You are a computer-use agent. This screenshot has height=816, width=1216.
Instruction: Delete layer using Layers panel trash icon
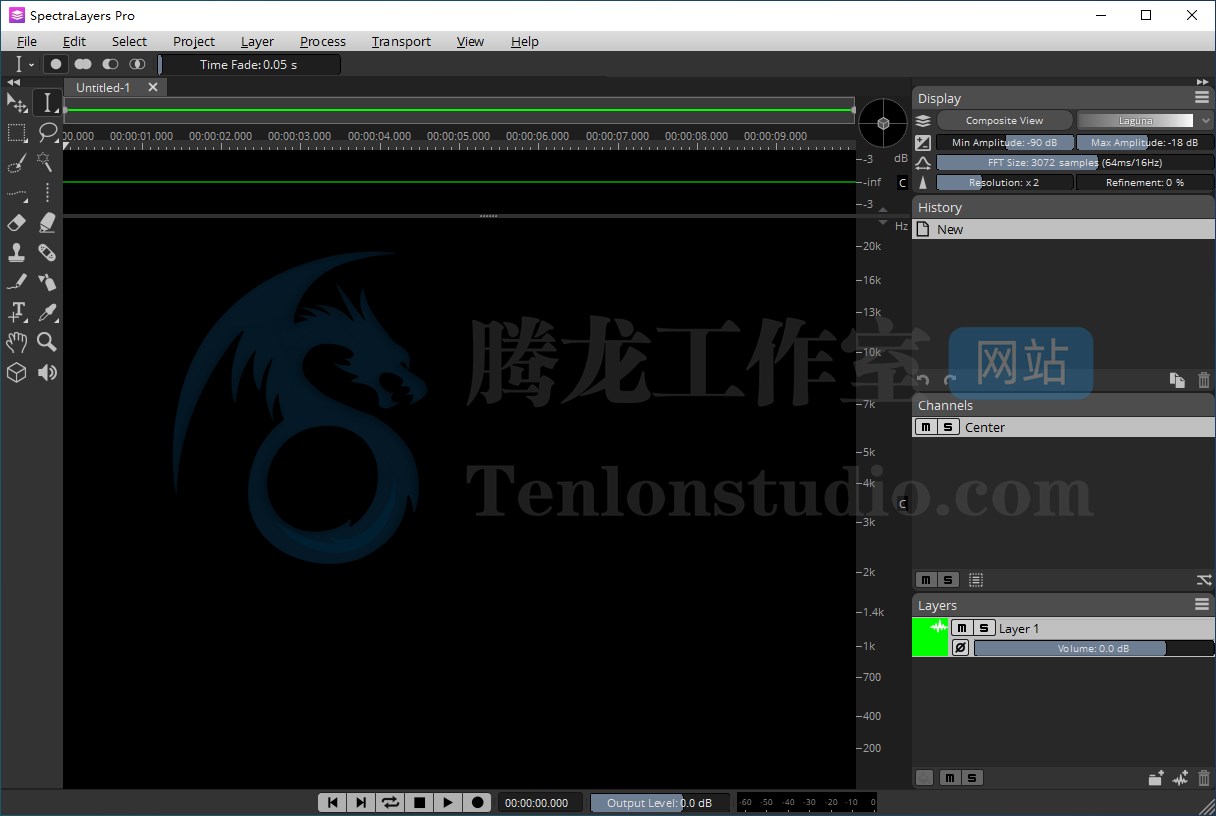click(1203, 778)
